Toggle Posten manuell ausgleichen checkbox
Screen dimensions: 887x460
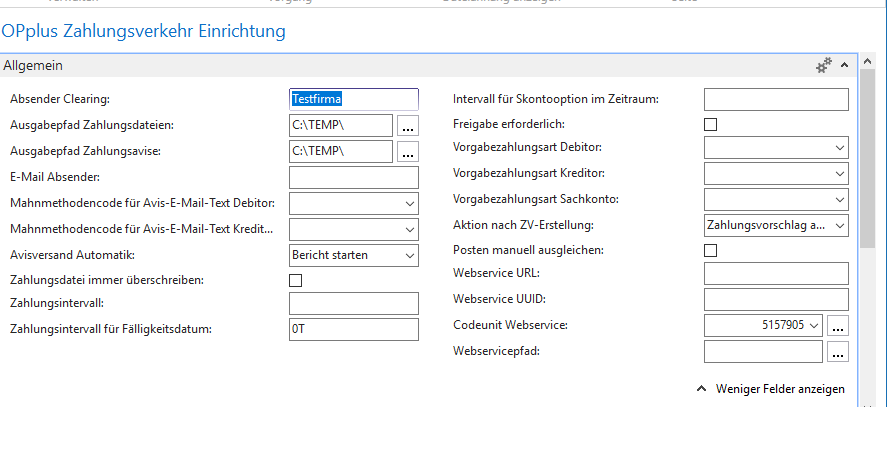[711, 251]
